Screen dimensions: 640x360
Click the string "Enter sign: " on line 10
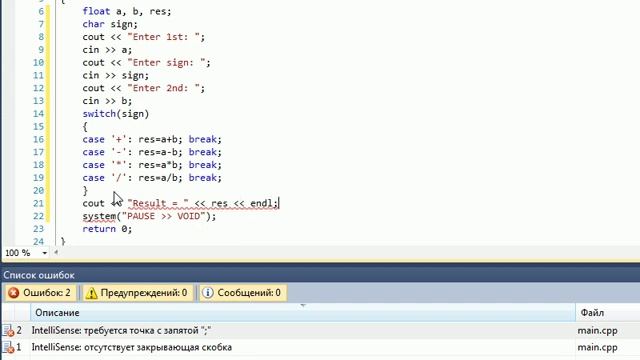pos(166,62)
